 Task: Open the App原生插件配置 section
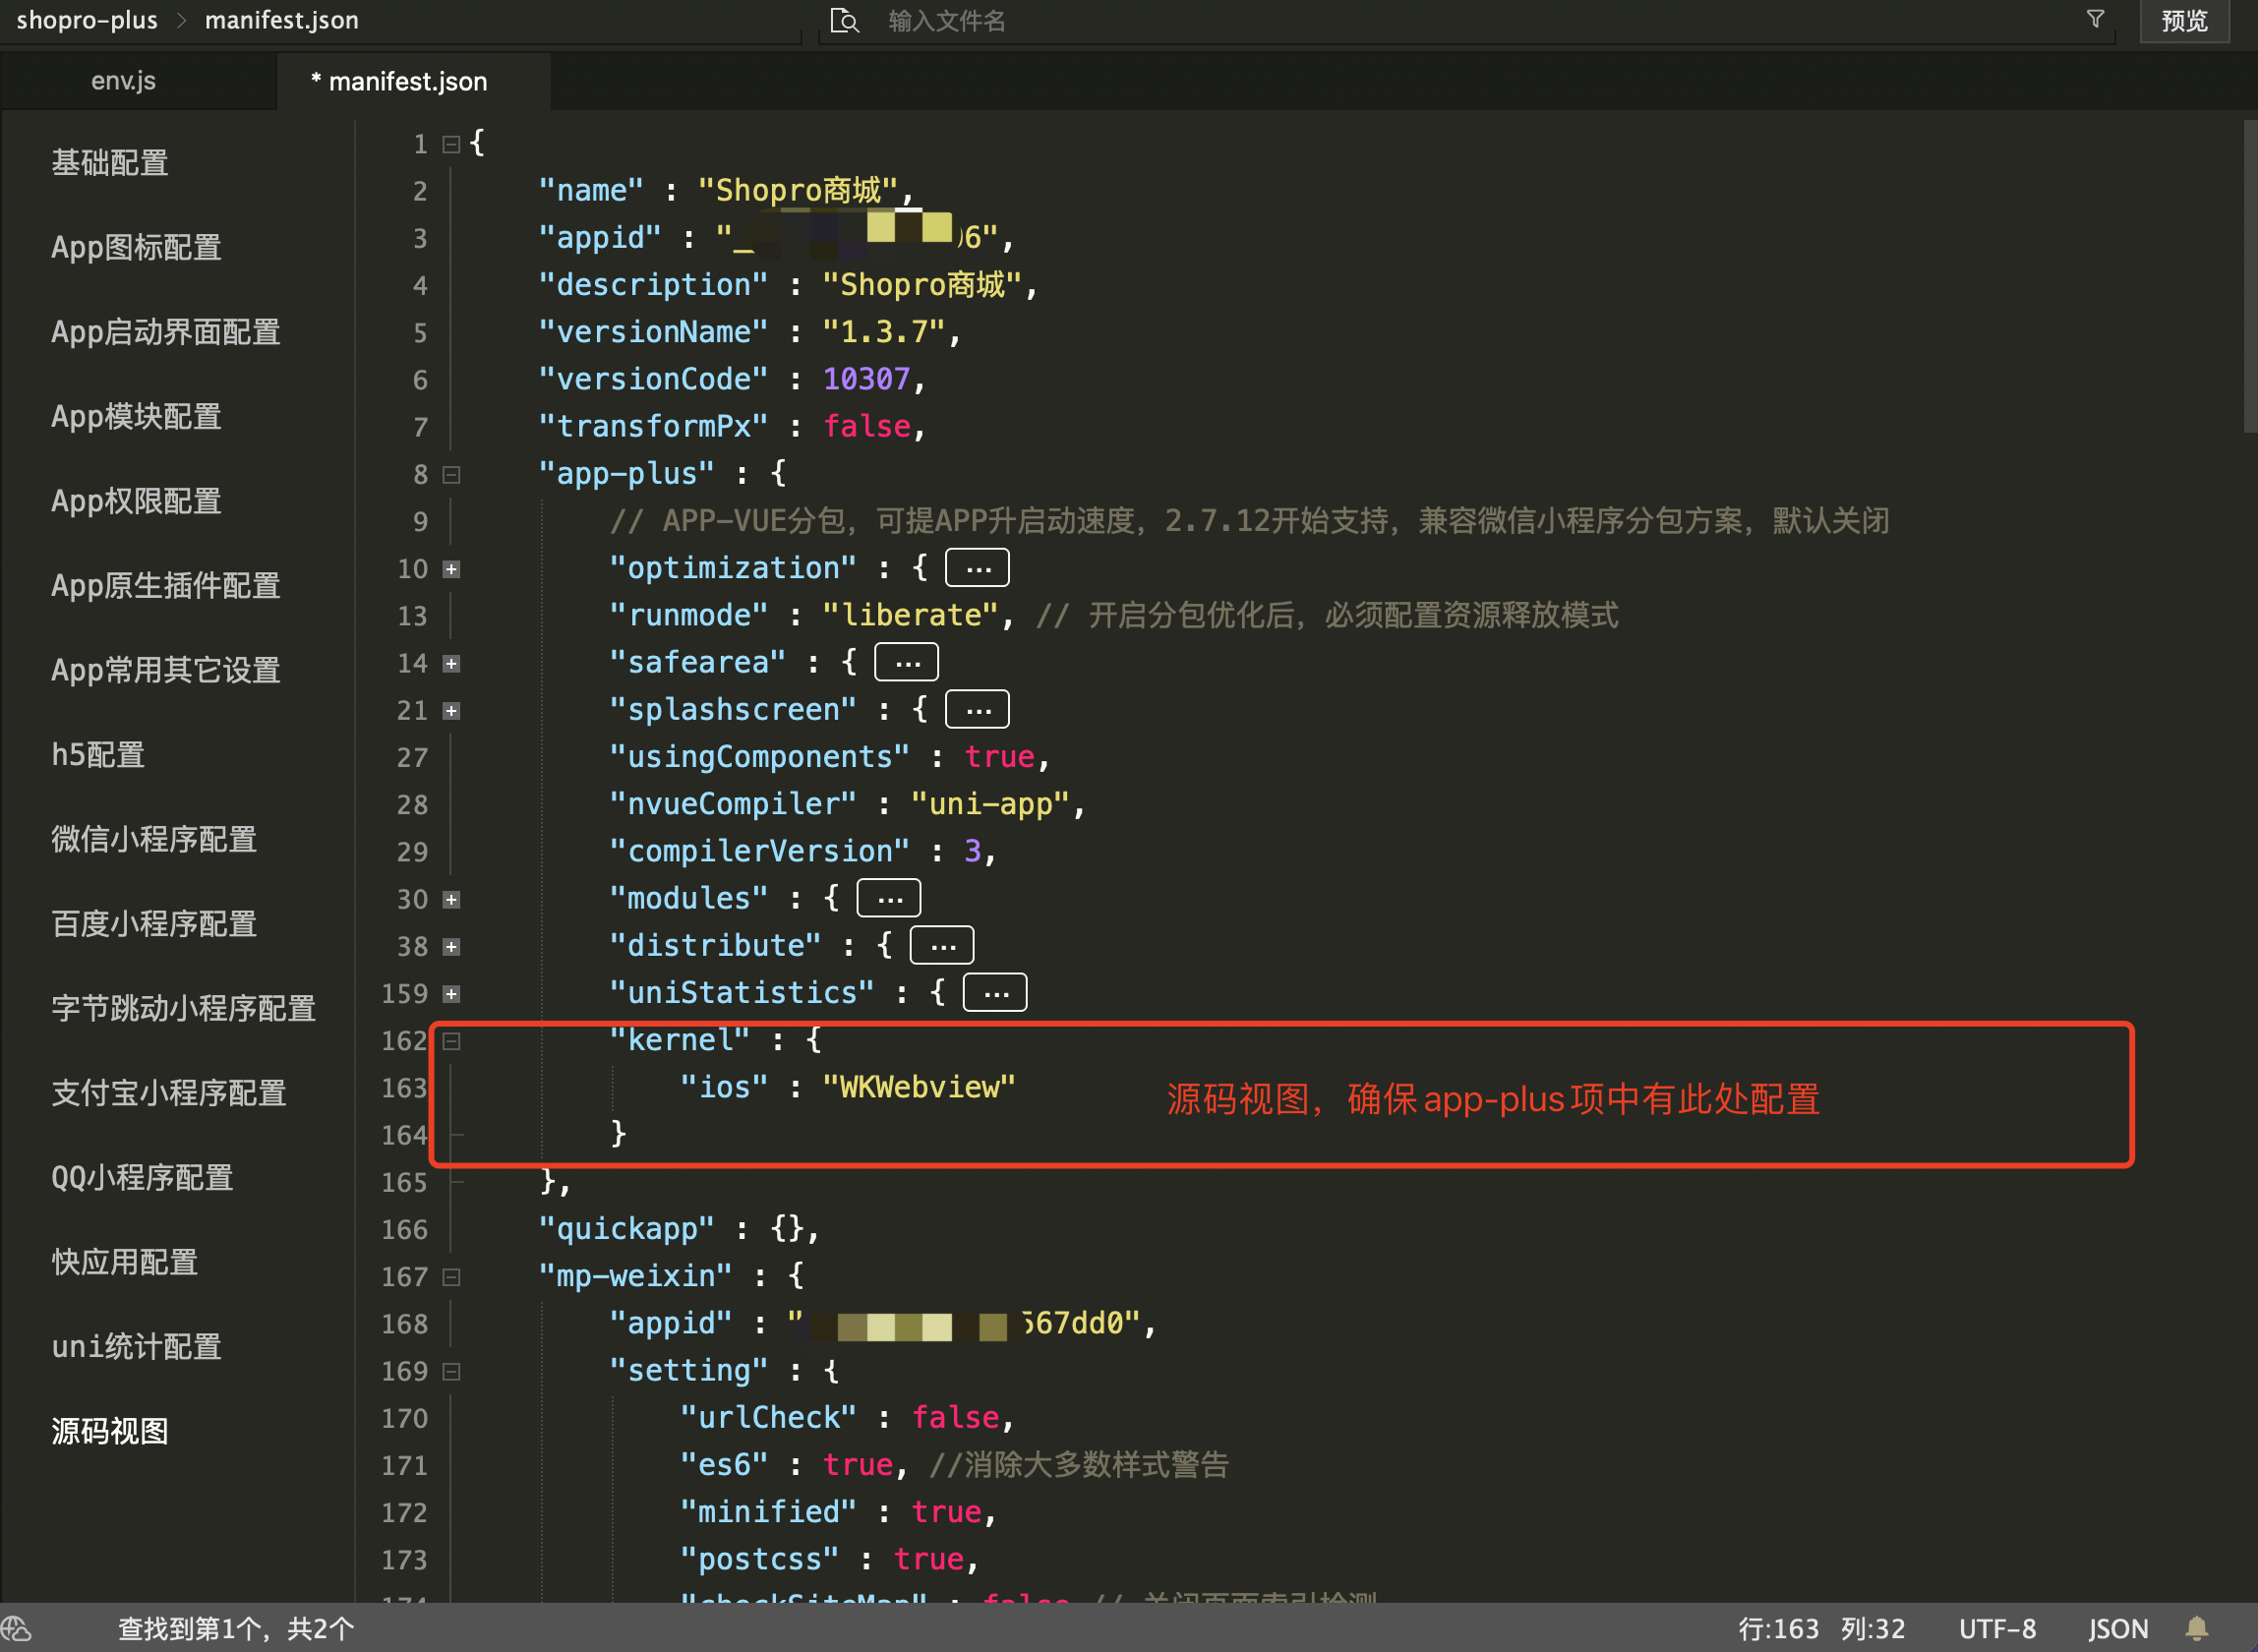(166, 585)
